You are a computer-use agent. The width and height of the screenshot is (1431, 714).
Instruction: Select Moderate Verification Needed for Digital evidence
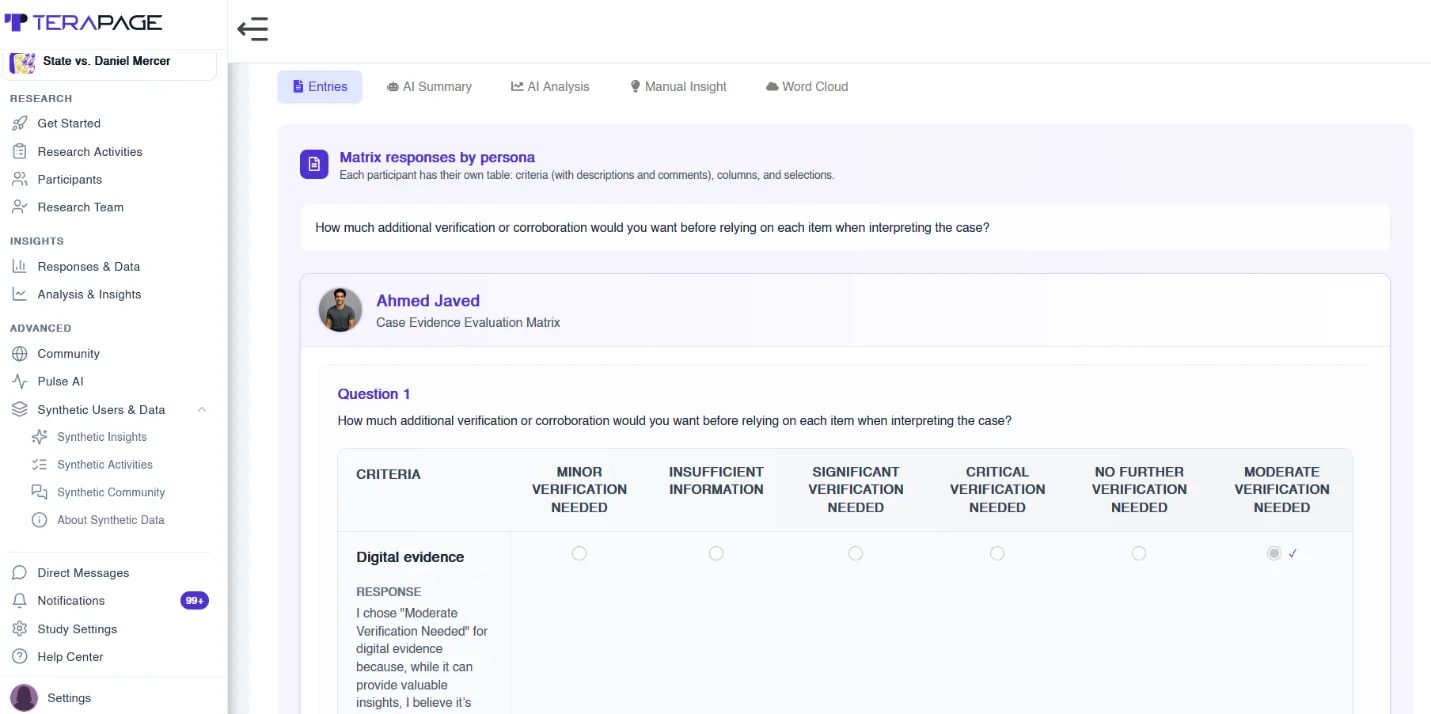click(1274, 553)
